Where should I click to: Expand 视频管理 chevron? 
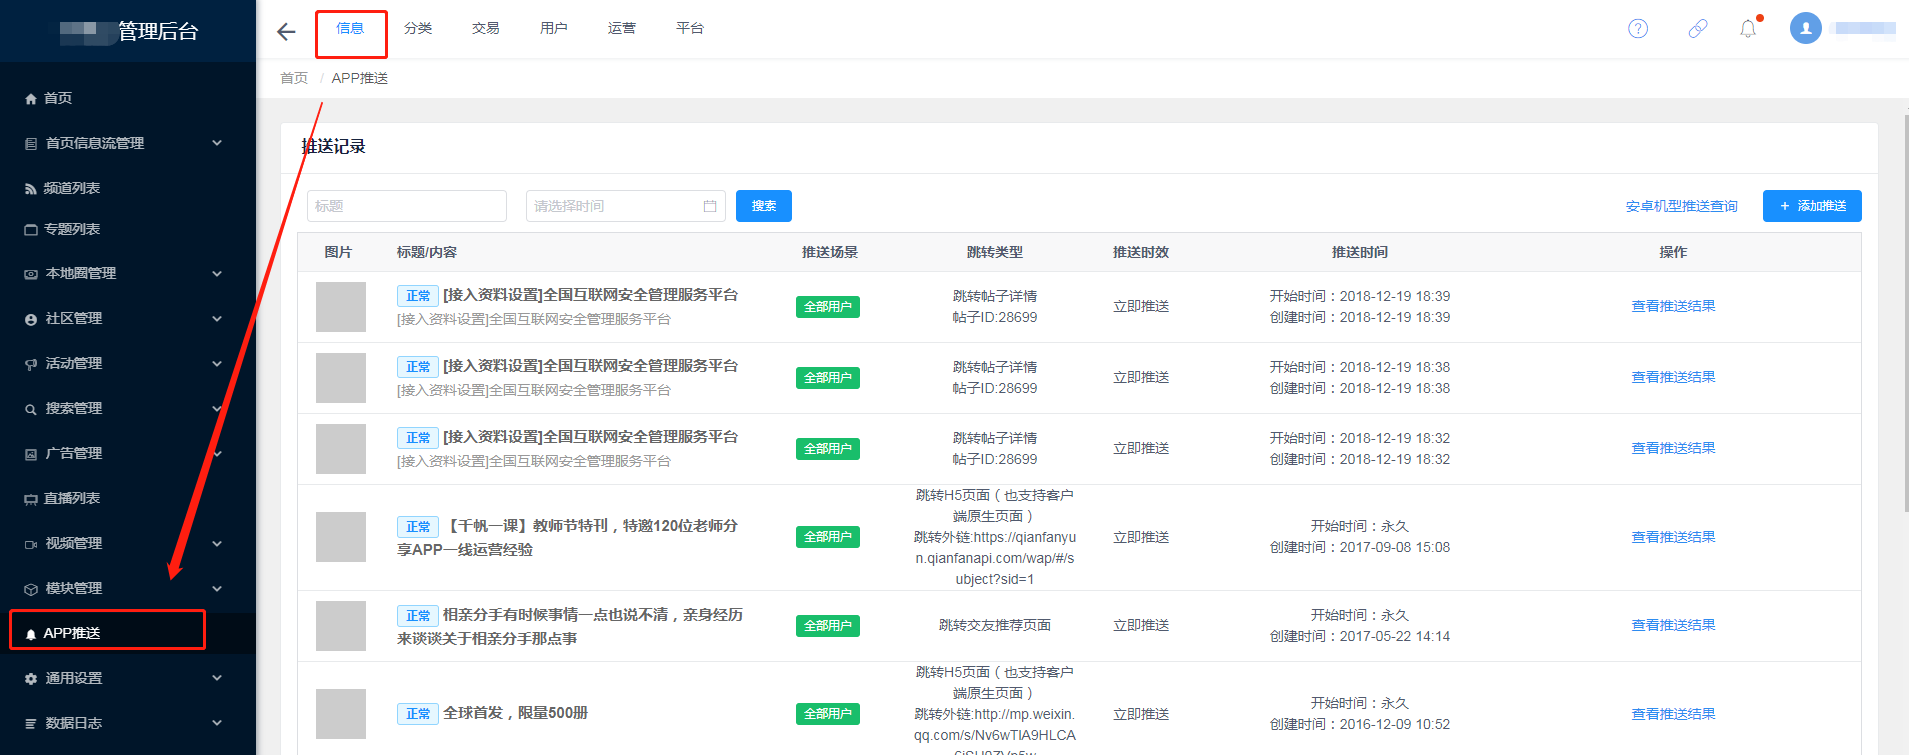tap(217, 543)
